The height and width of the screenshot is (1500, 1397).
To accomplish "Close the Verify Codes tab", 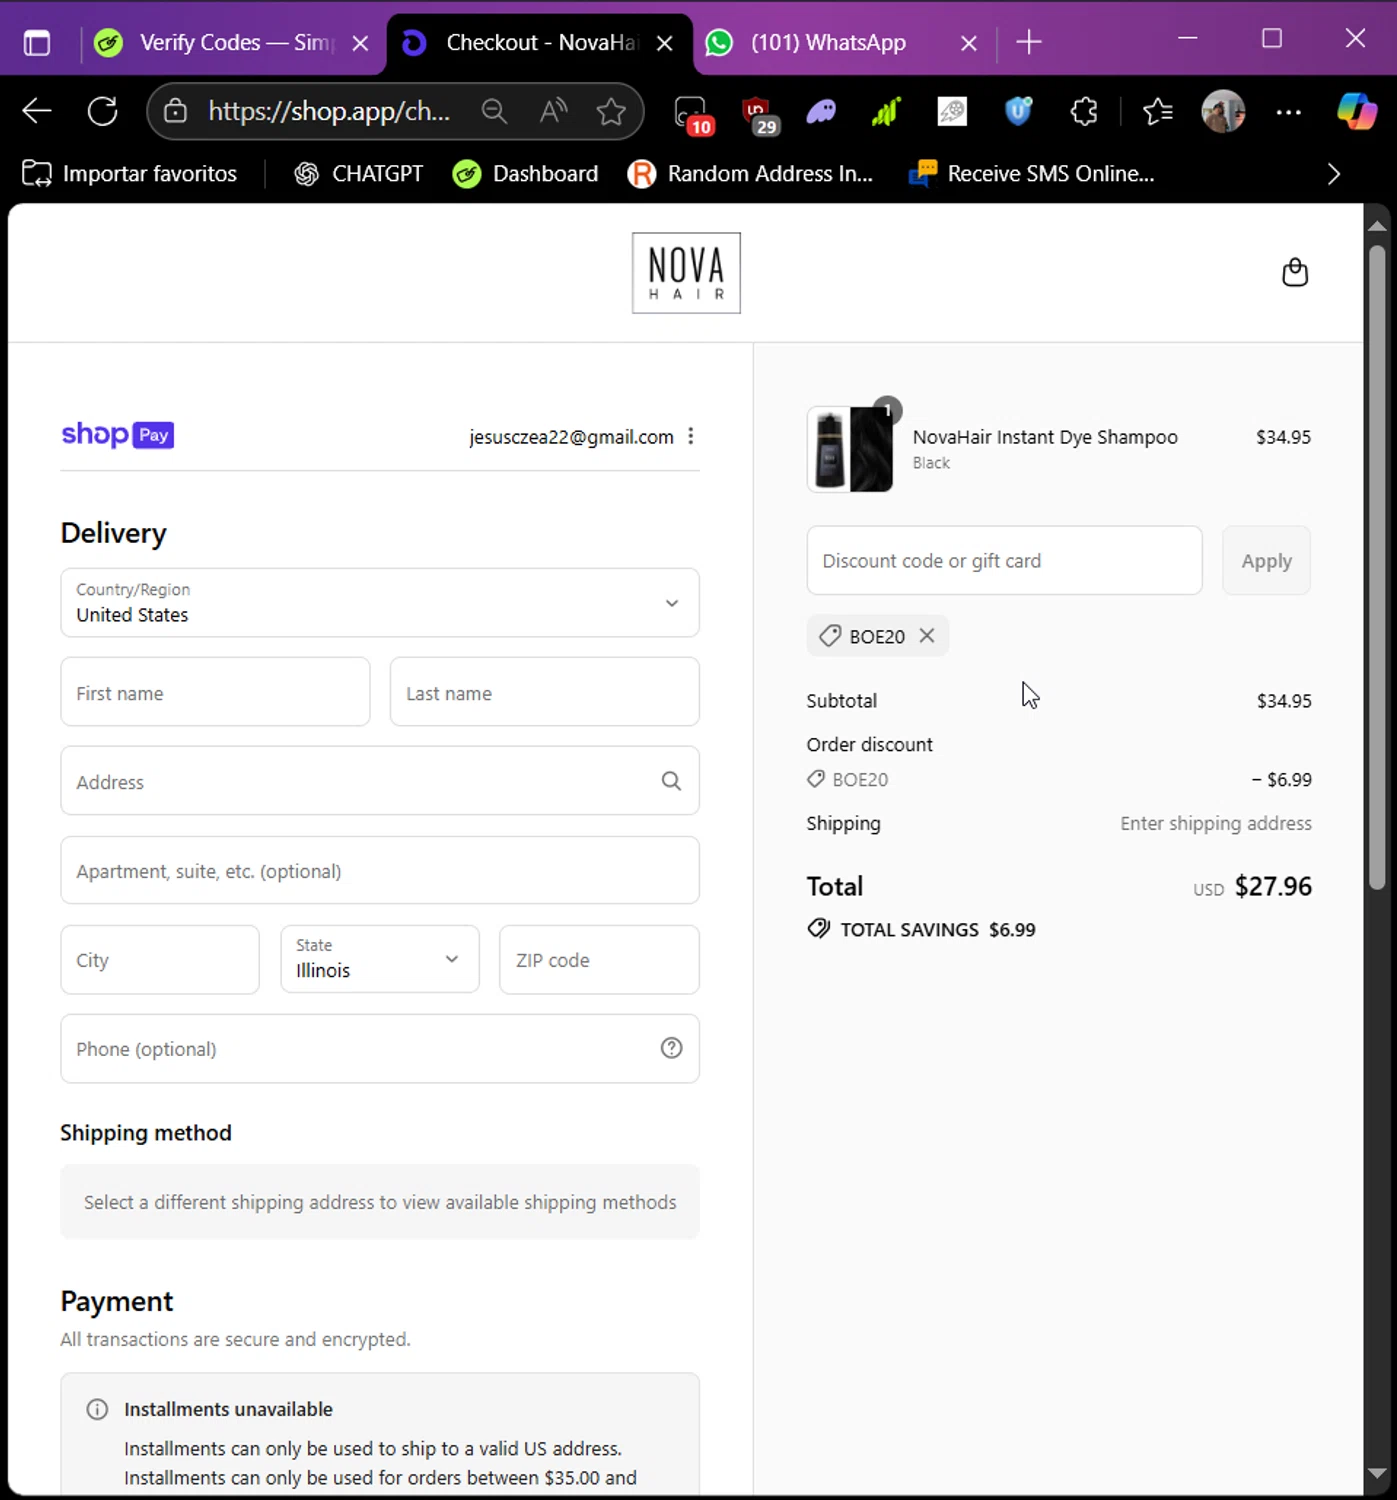I will click(361, 43).
